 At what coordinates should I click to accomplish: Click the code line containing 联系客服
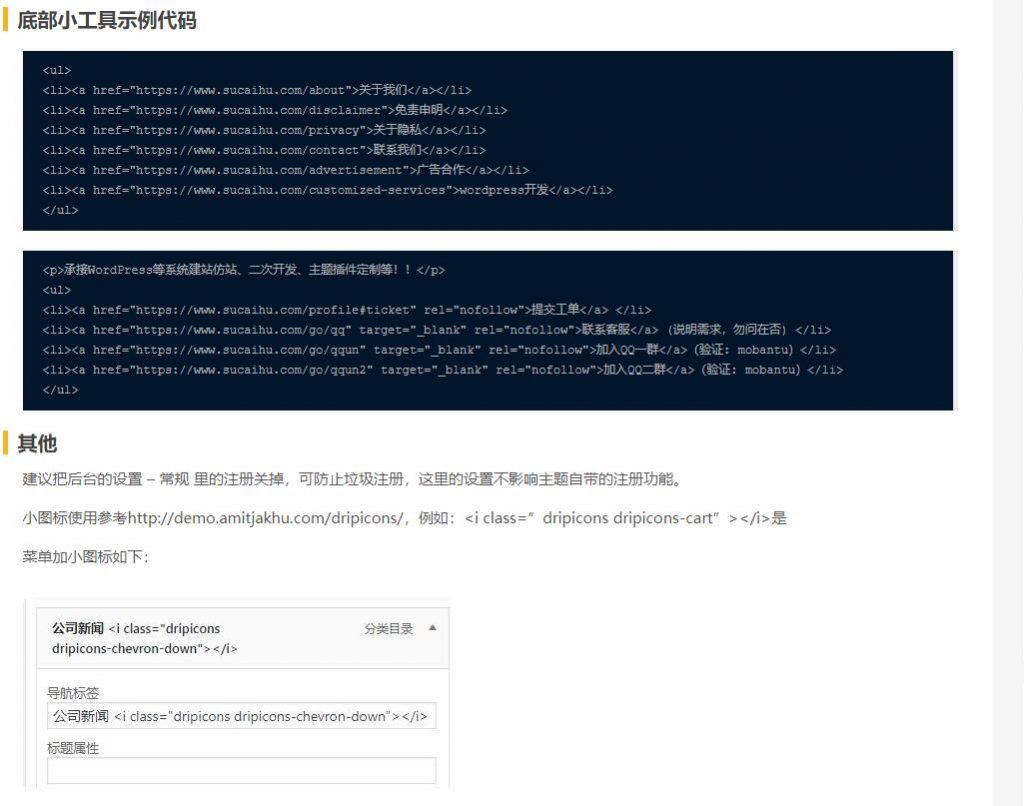click(x=437, y=330)
